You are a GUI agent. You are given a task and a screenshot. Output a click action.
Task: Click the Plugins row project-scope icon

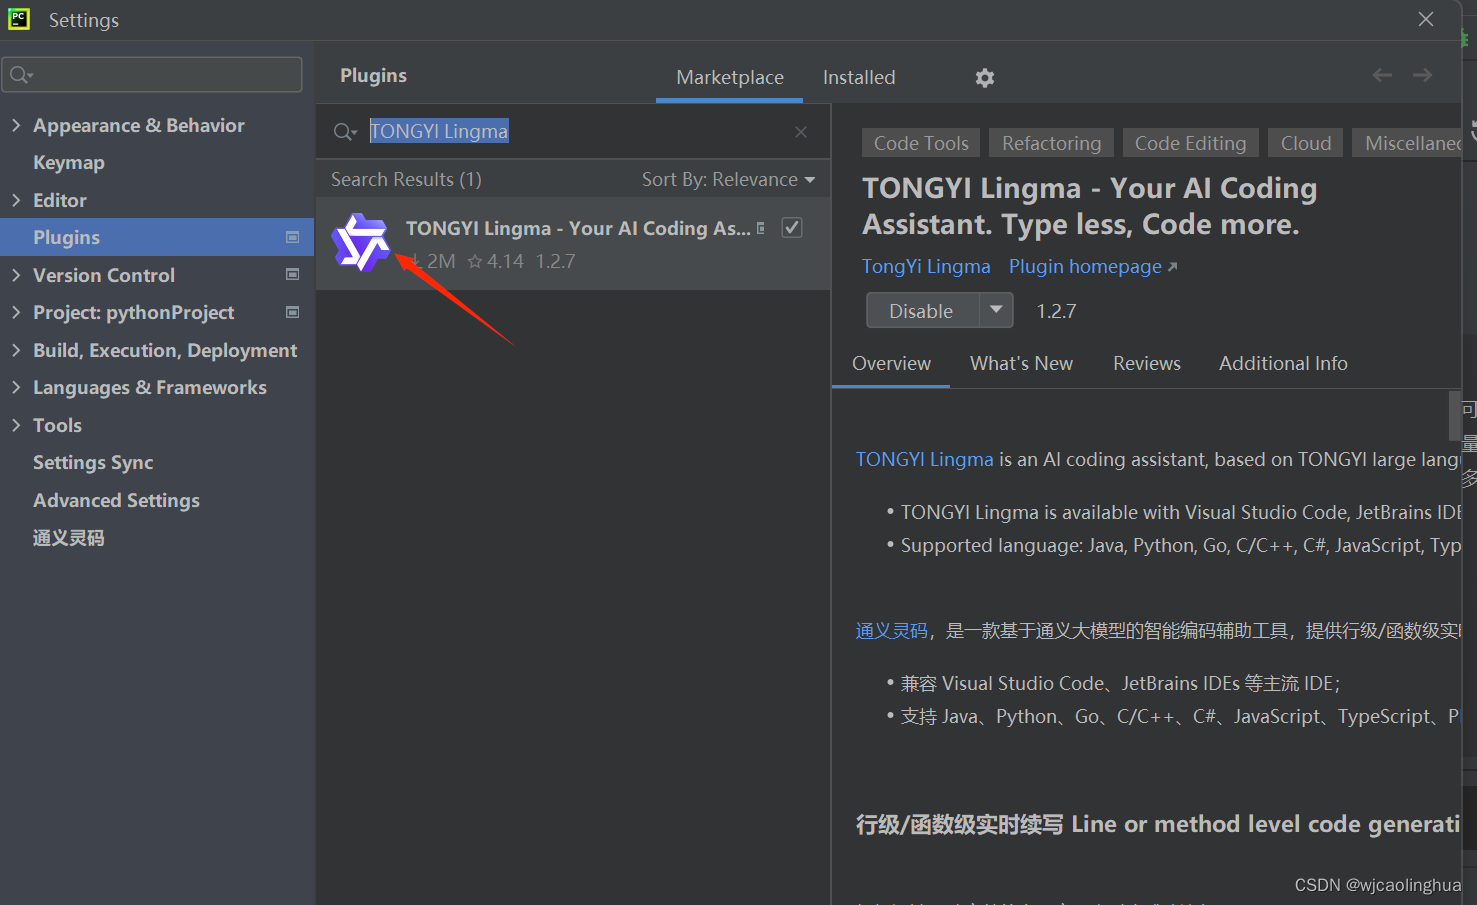(x=293, y=237)
